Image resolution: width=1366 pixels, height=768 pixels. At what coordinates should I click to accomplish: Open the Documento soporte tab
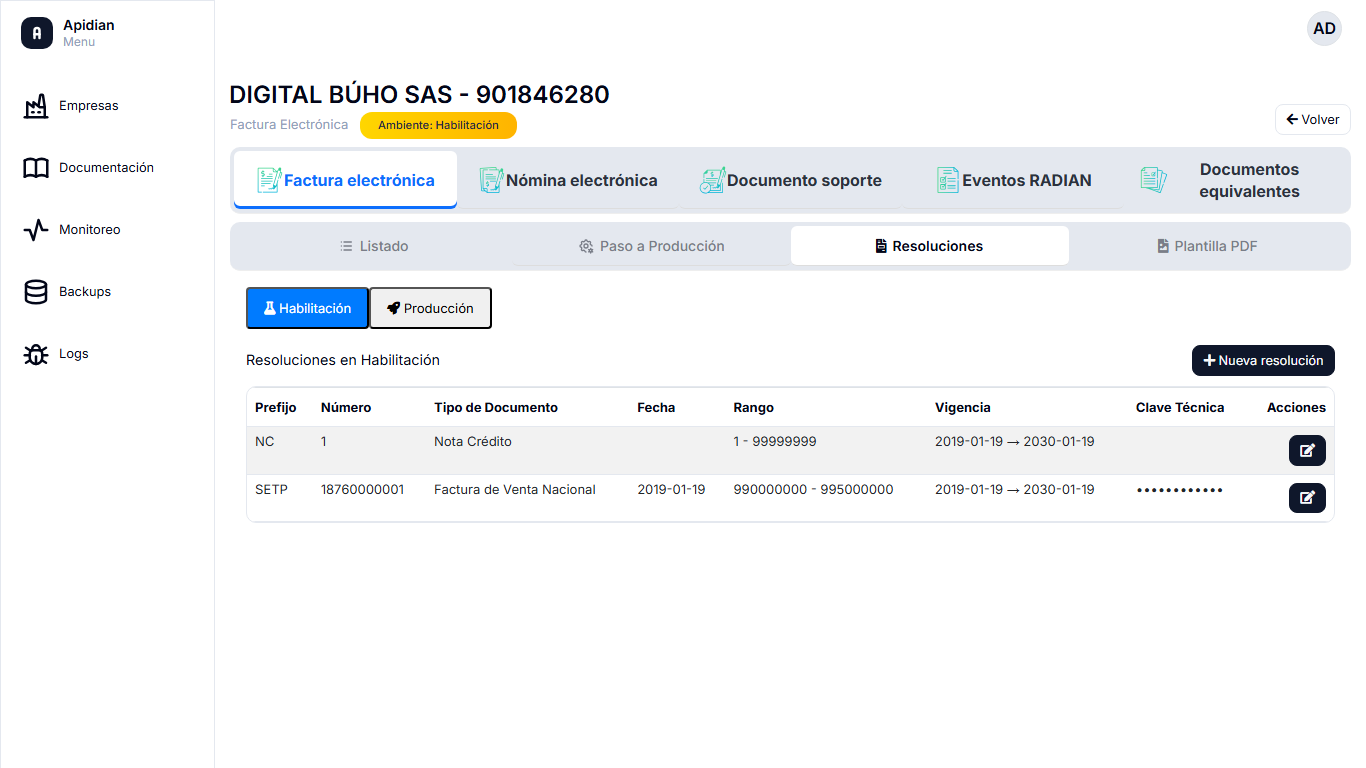791,180
